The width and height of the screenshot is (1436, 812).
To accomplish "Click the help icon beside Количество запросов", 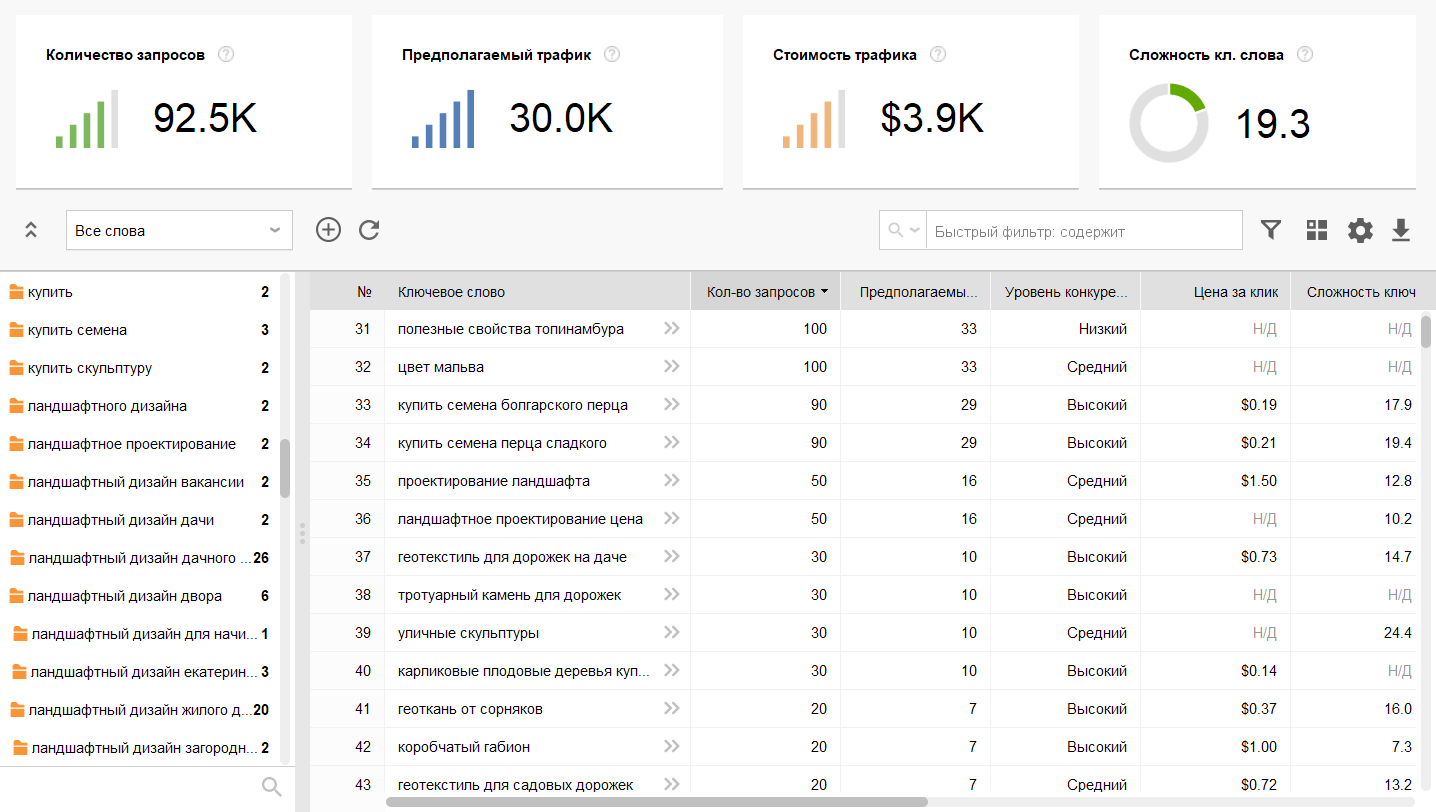I will pyautogui.click(x=226, y=54).
